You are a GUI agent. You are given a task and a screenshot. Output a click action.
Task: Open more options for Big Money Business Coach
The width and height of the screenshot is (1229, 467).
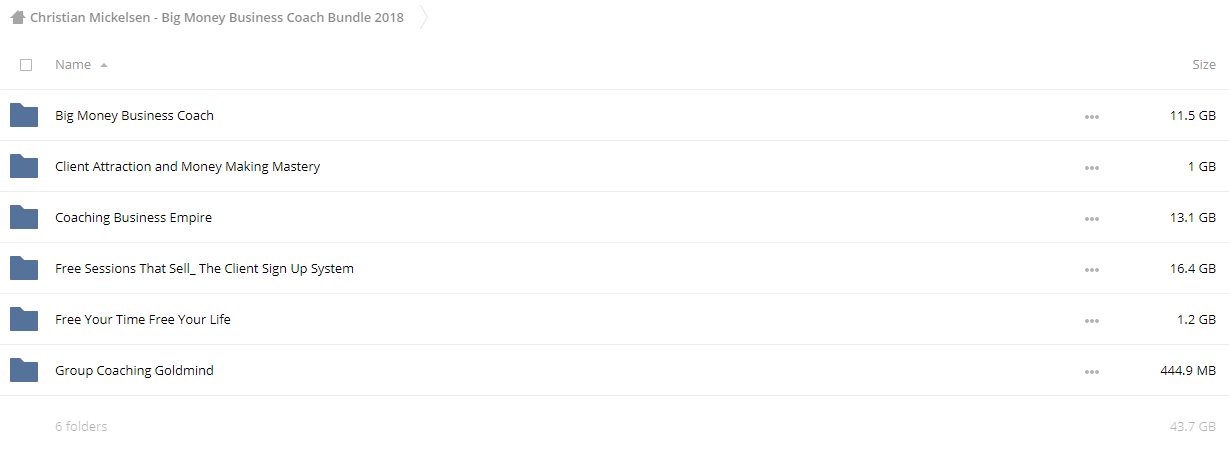(1091, 117)
